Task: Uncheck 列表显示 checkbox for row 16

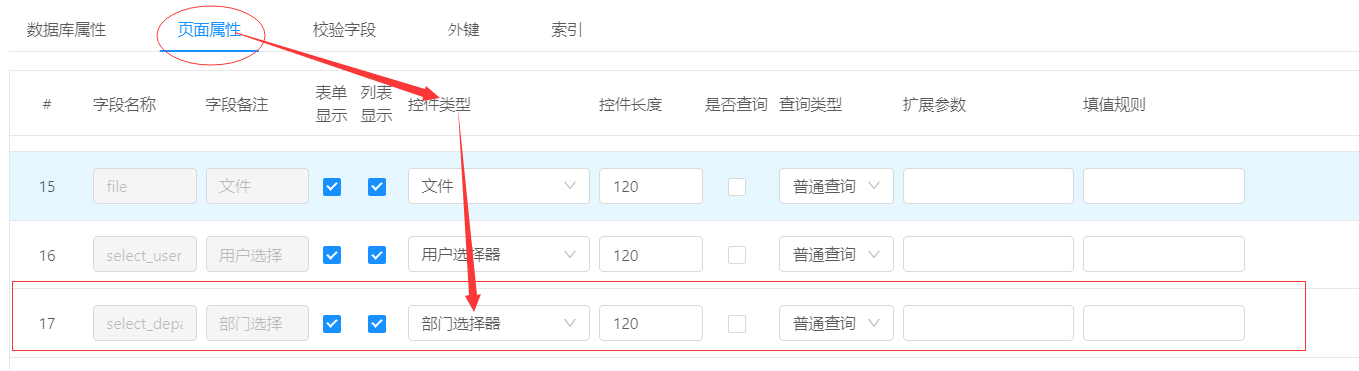Action: [377, 255]
